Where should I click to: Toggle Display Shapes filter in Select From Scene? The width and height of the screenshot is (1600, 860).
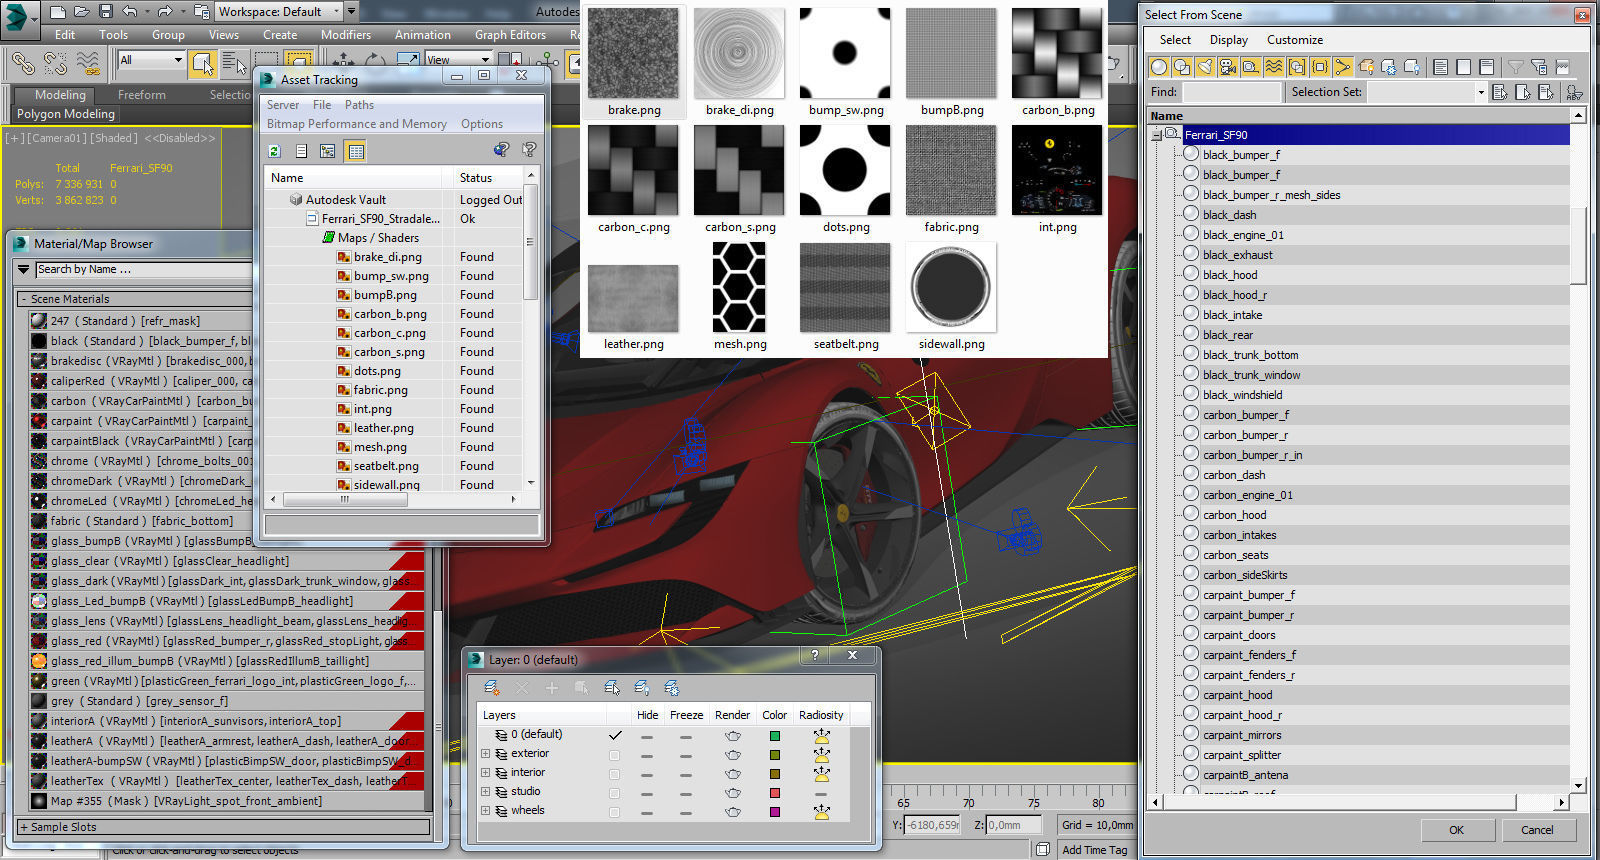[1182, 67]
